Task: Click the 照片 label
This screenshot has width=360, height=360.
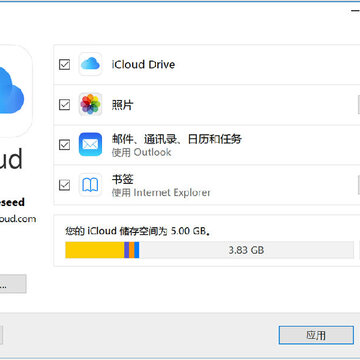Action: tap(122, 105)
